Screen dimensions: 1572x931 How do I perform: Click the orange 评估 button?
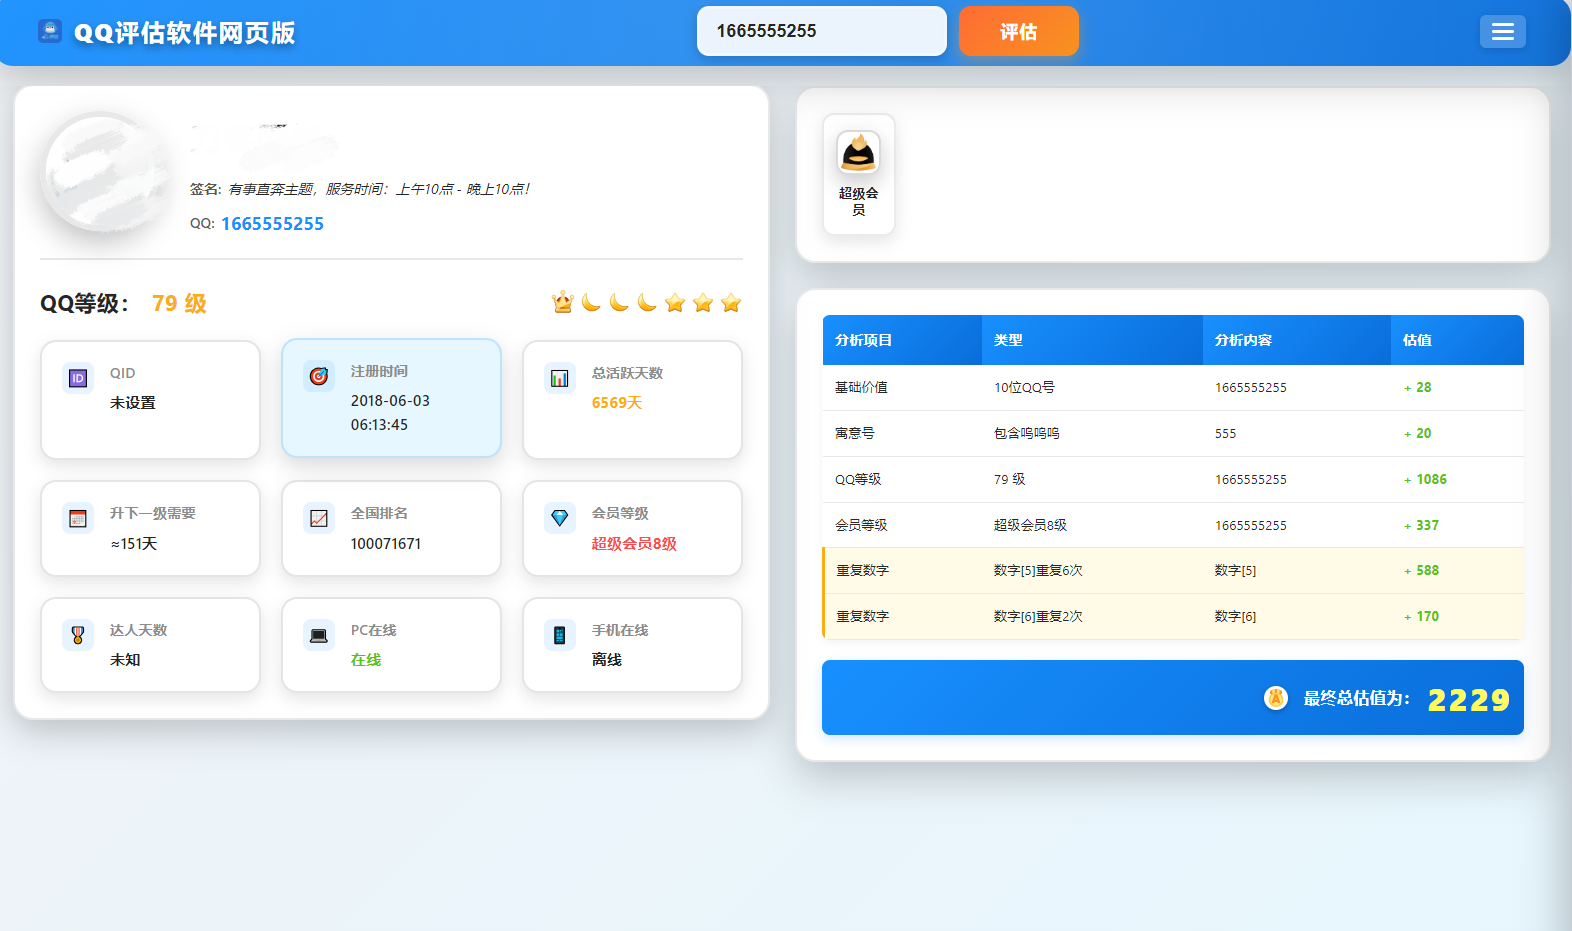click(x=1018, y=32)
